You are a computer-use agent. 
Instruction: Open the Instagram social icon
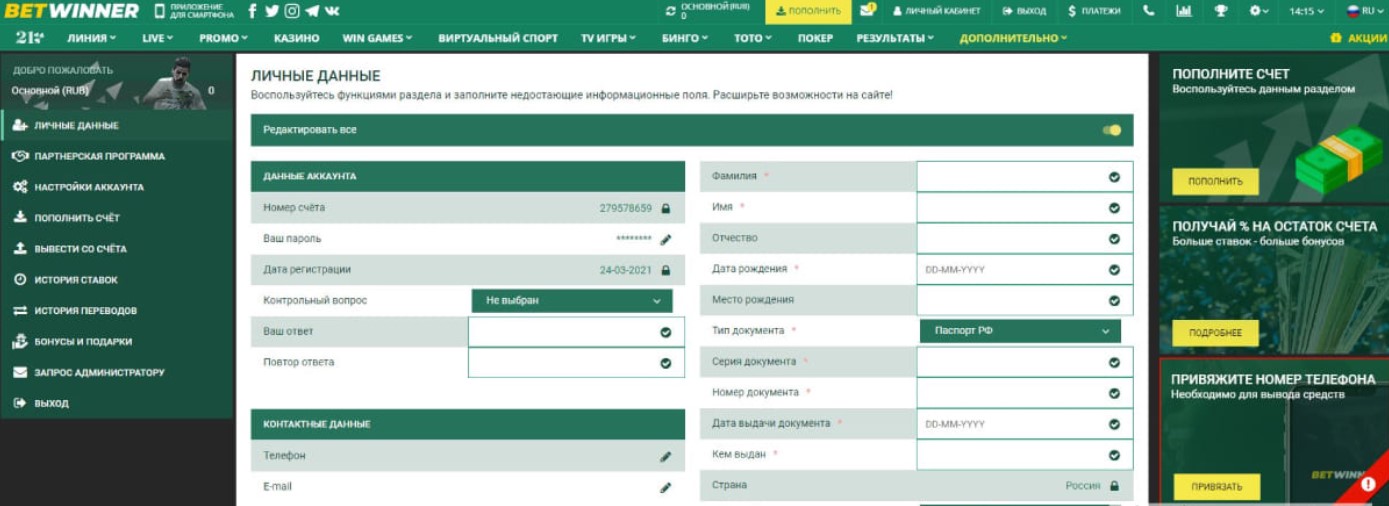click(292, 11)
